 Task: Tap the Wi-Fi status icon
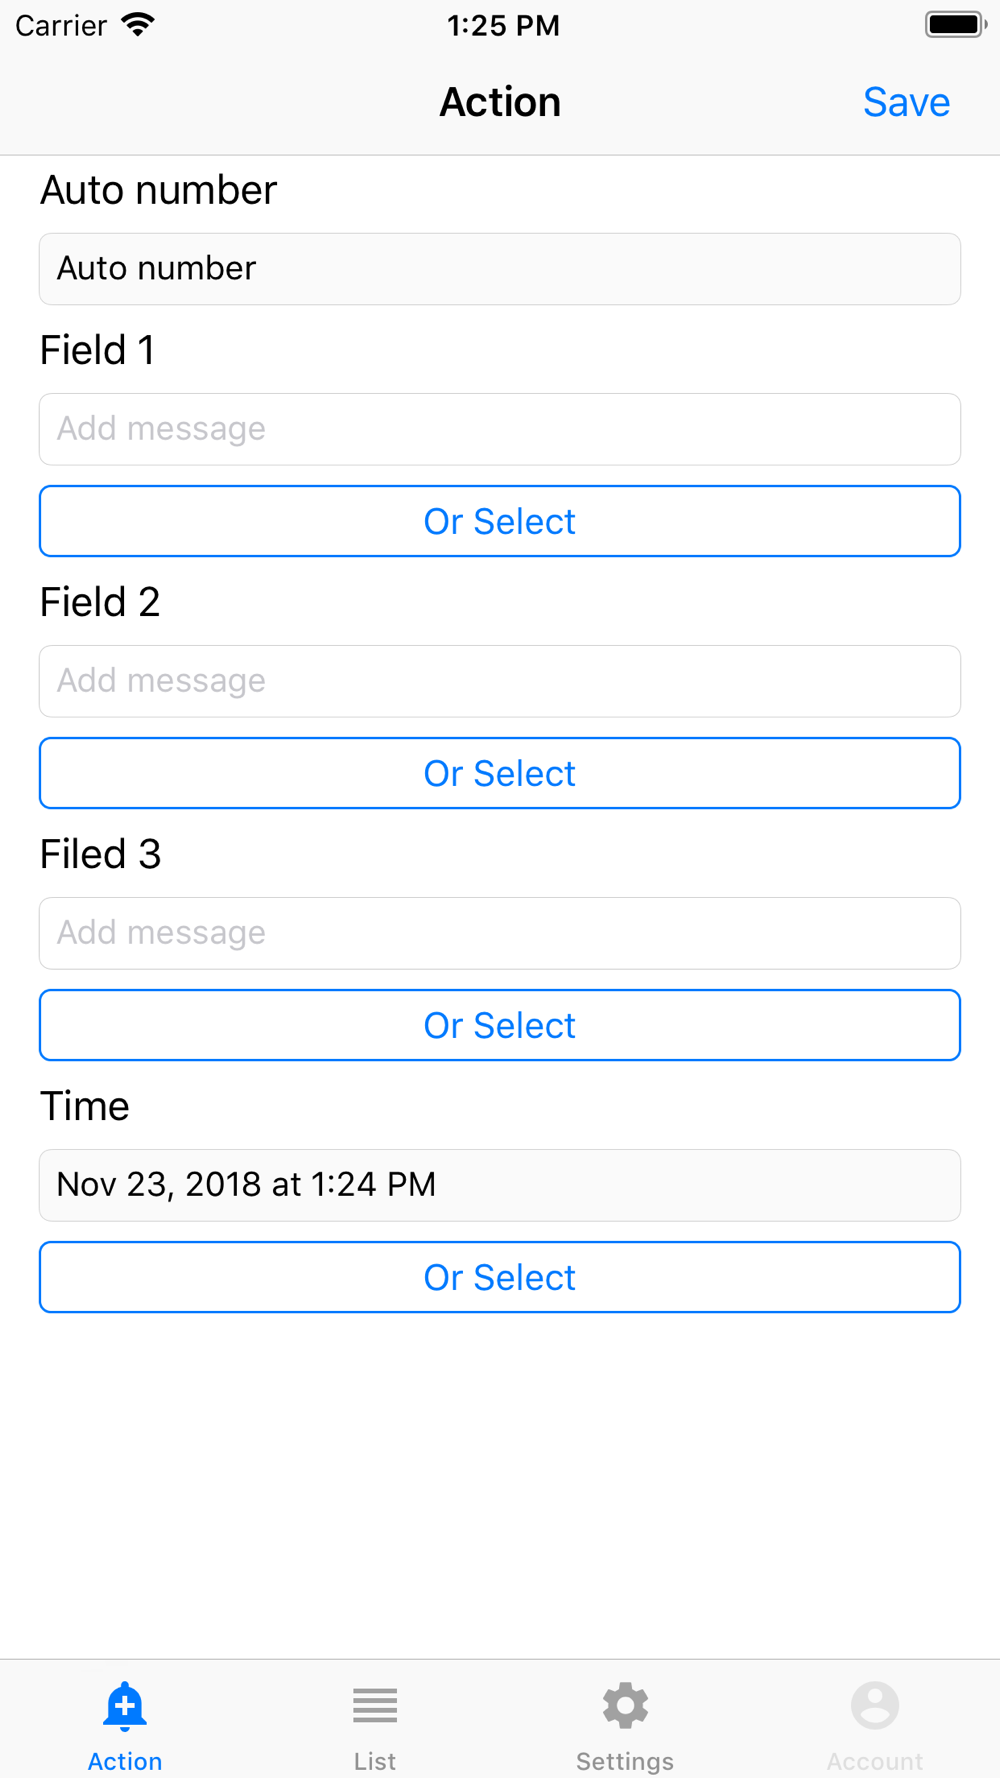138,25
